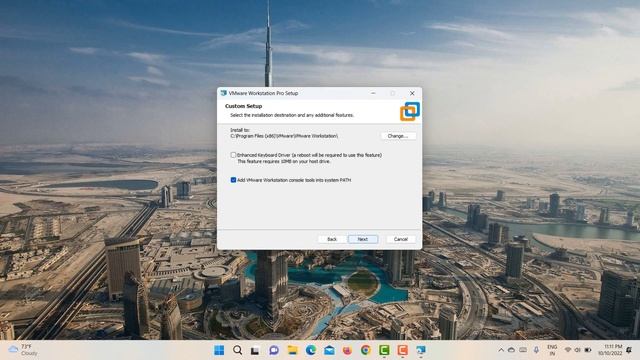Click the Change... install location button

398,136
